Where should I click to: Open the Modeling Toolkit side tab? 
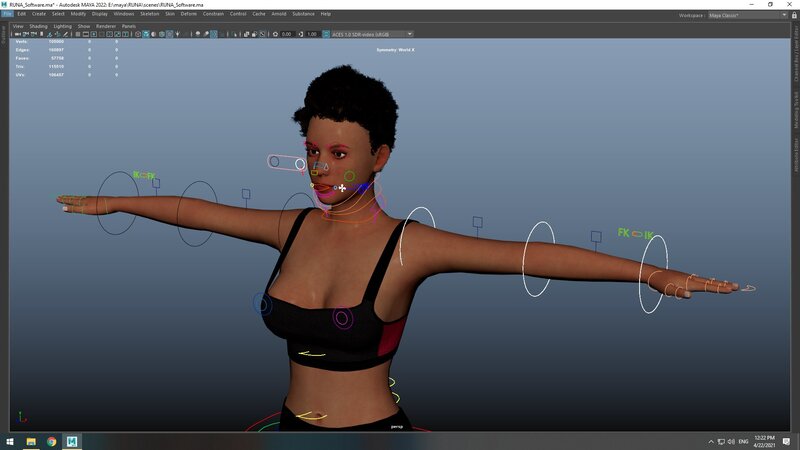tap(796, 105)
